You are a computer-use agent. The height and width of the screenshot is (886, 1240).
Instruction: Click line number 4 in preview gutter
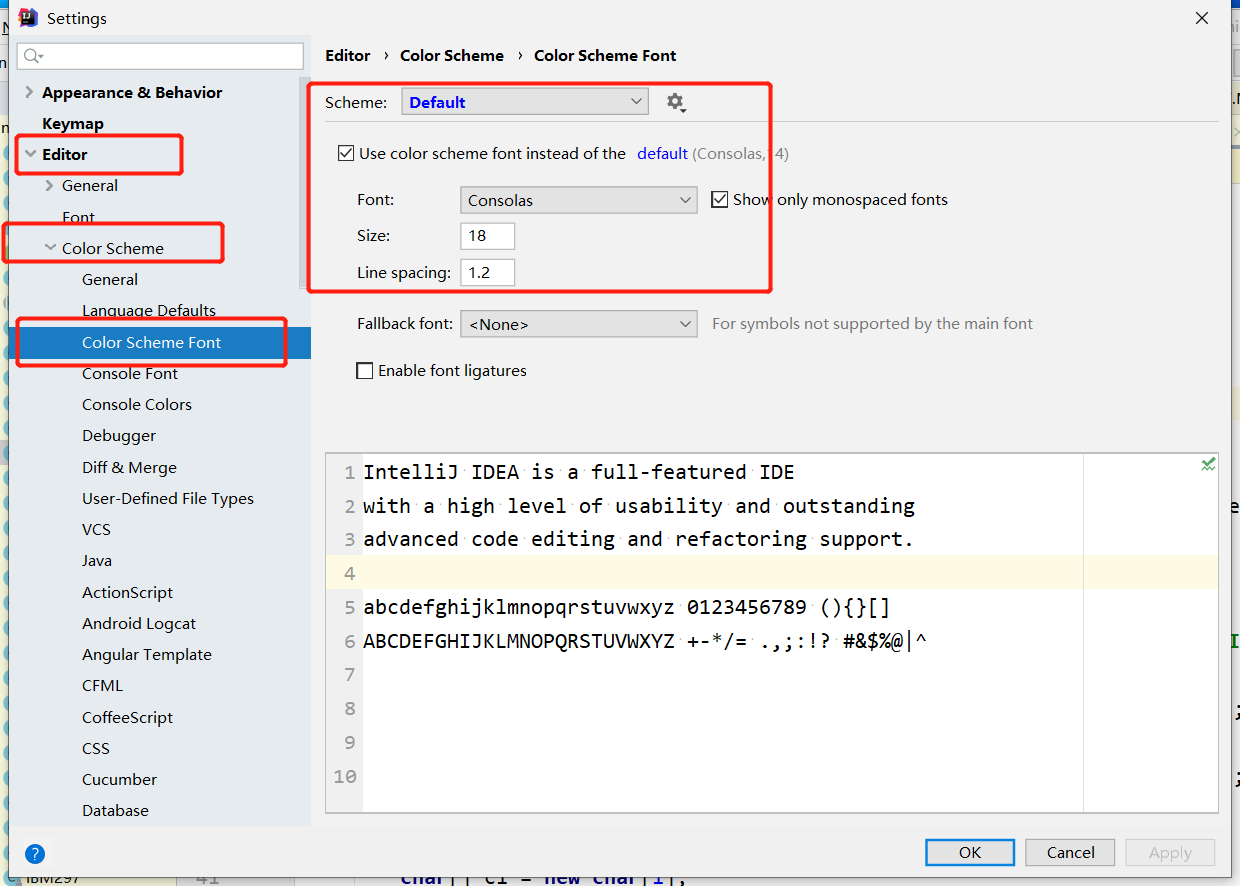click(350, 573)
